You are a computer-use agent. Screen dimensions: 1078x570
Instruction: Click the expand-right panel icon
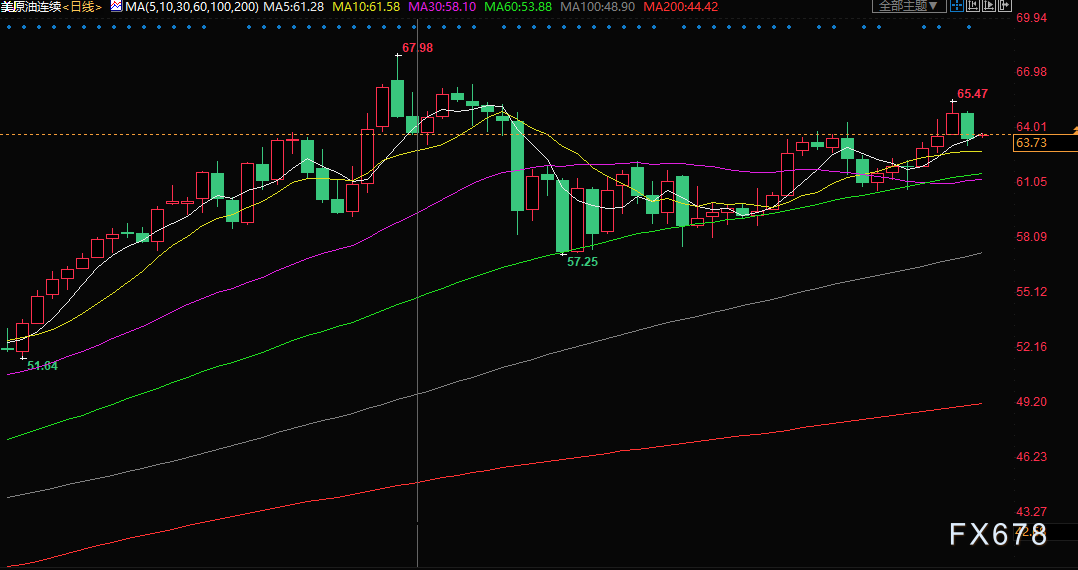point(1004,6)
